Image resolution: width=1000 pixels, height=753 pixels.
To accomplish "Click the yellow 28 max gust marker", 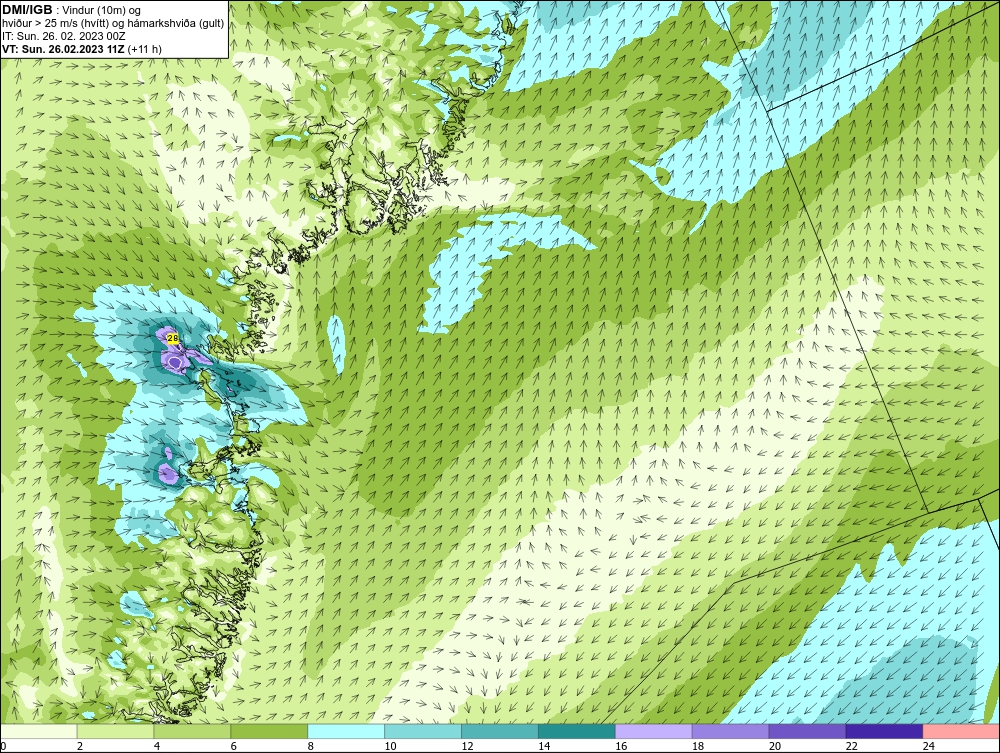I will coord(172,338).
